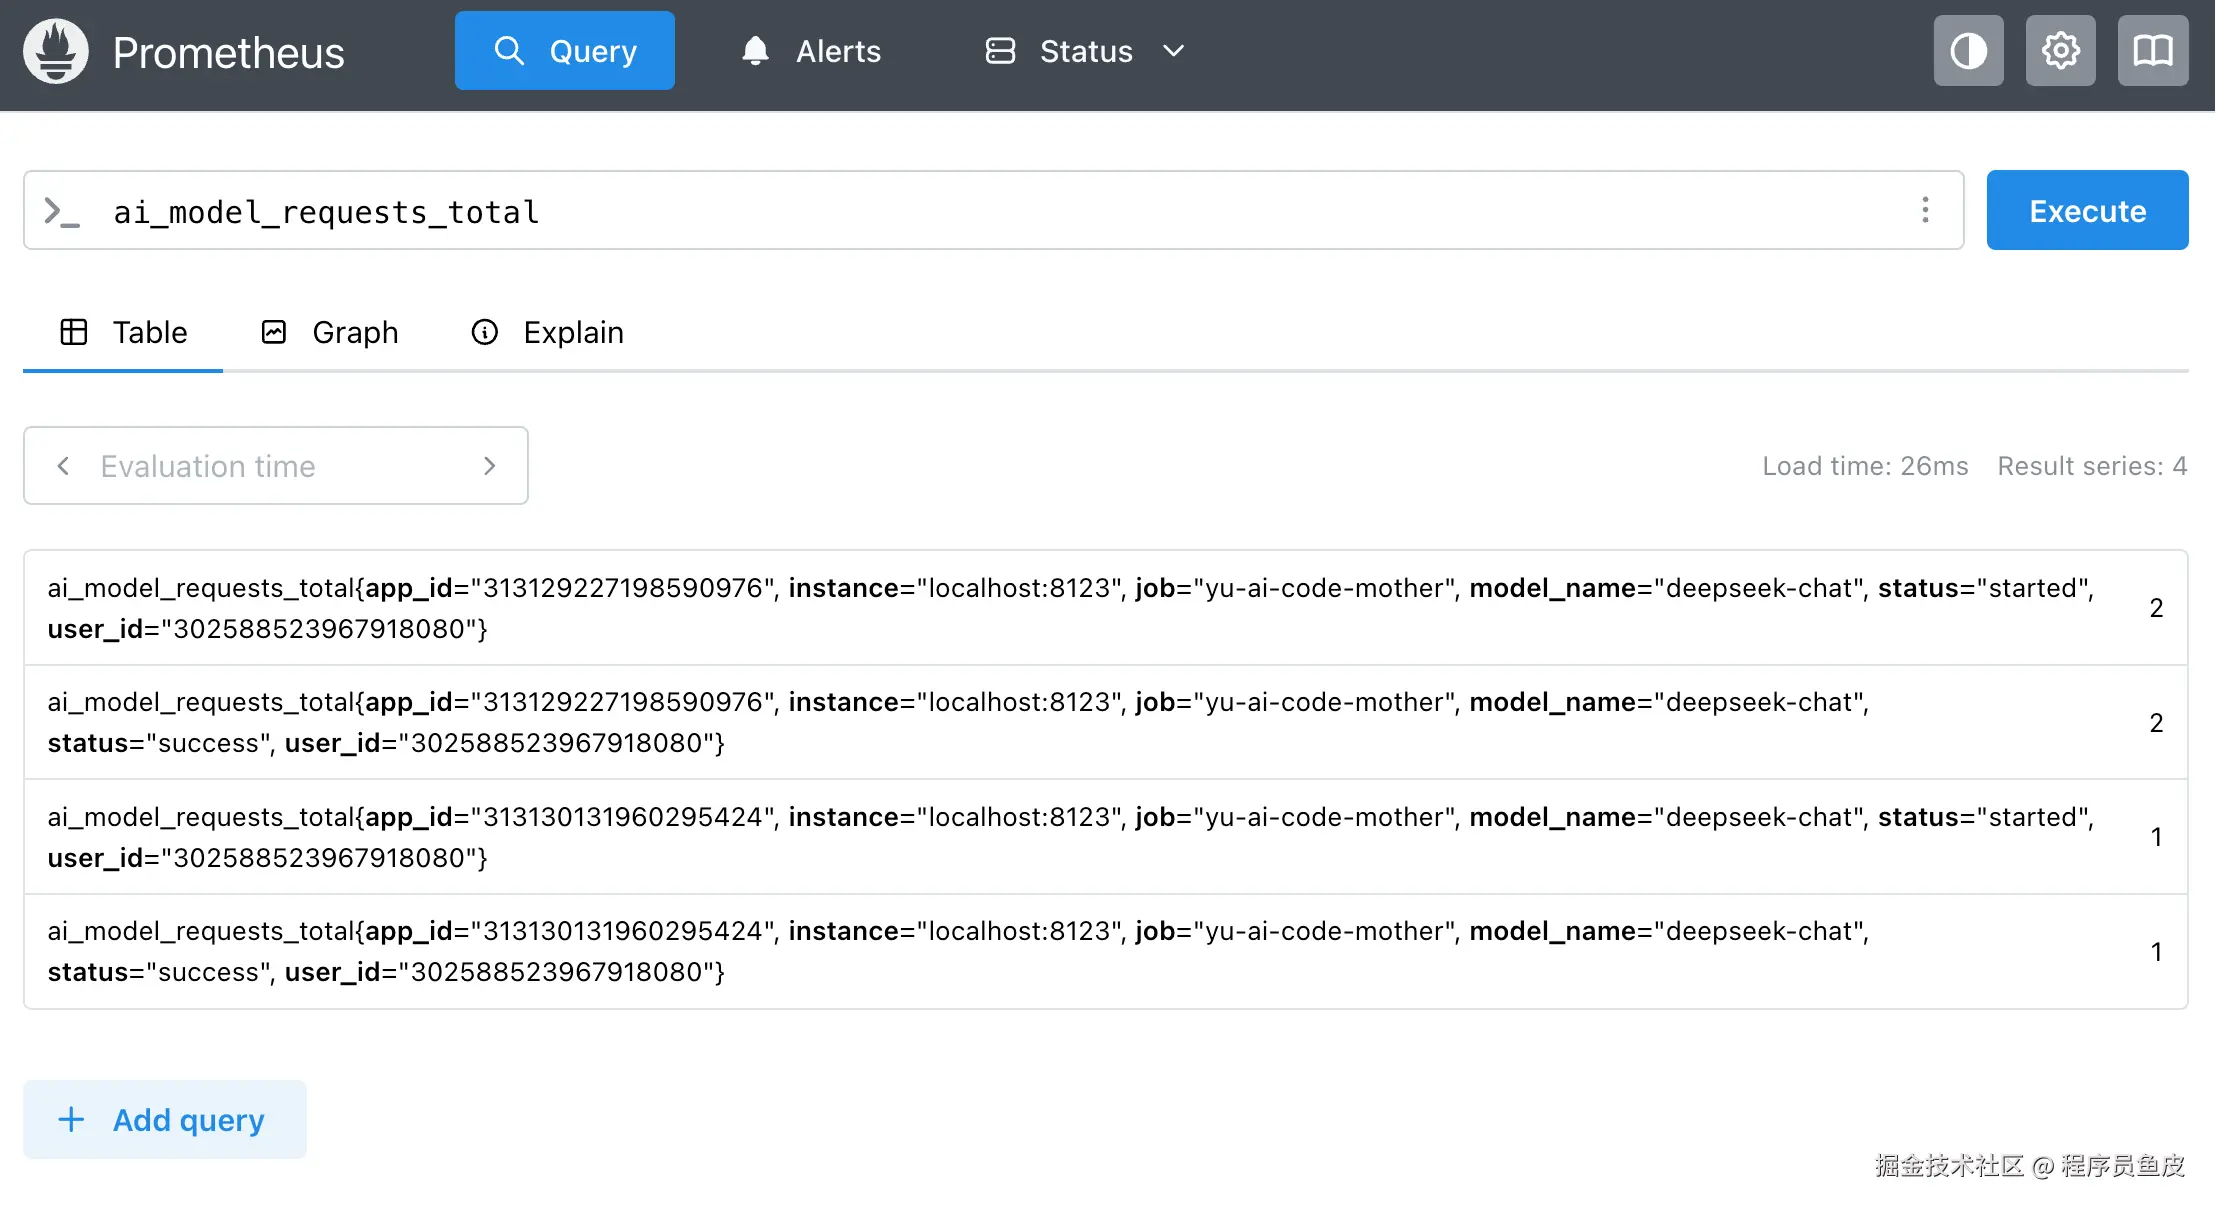The height and width of the screenshot is (1210, 2216).
Task: Click the Prometheus flame logo icon
Action: (x=56, y=51)
